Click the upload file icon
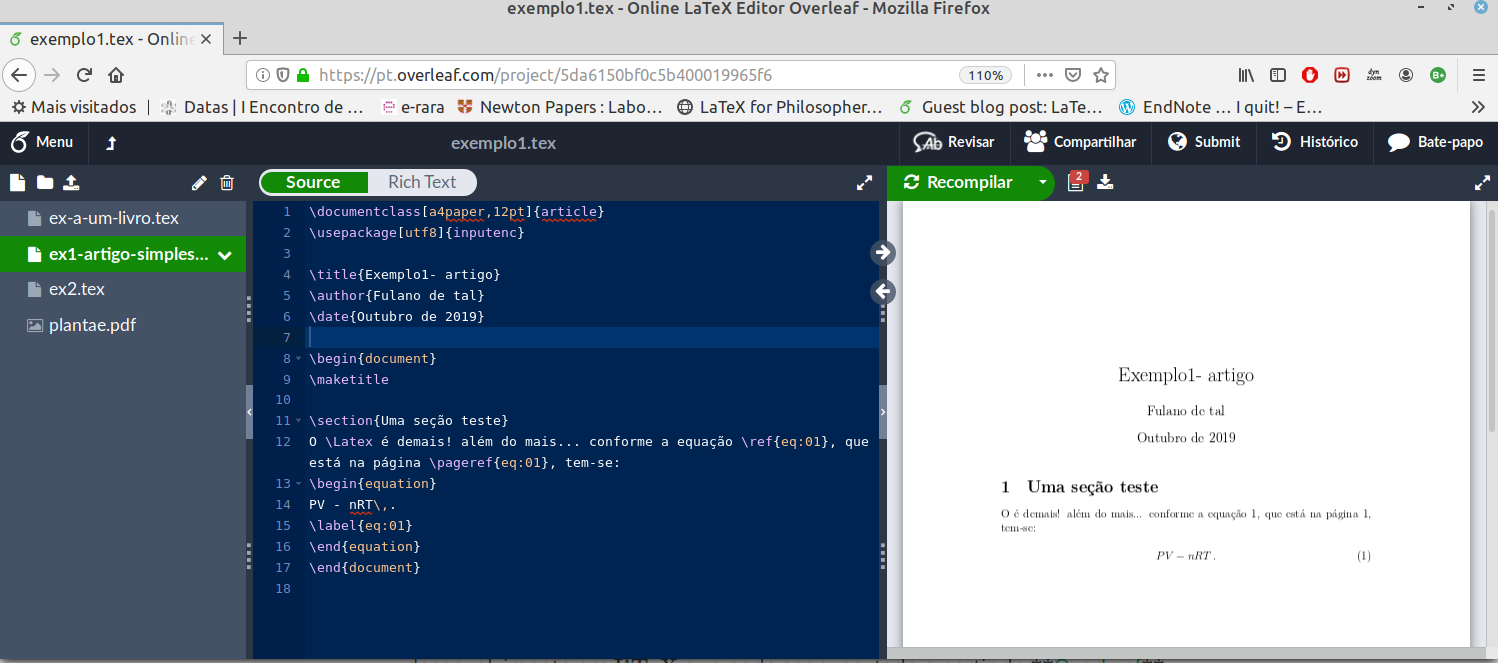1498x663 pixels. [71, 182]
